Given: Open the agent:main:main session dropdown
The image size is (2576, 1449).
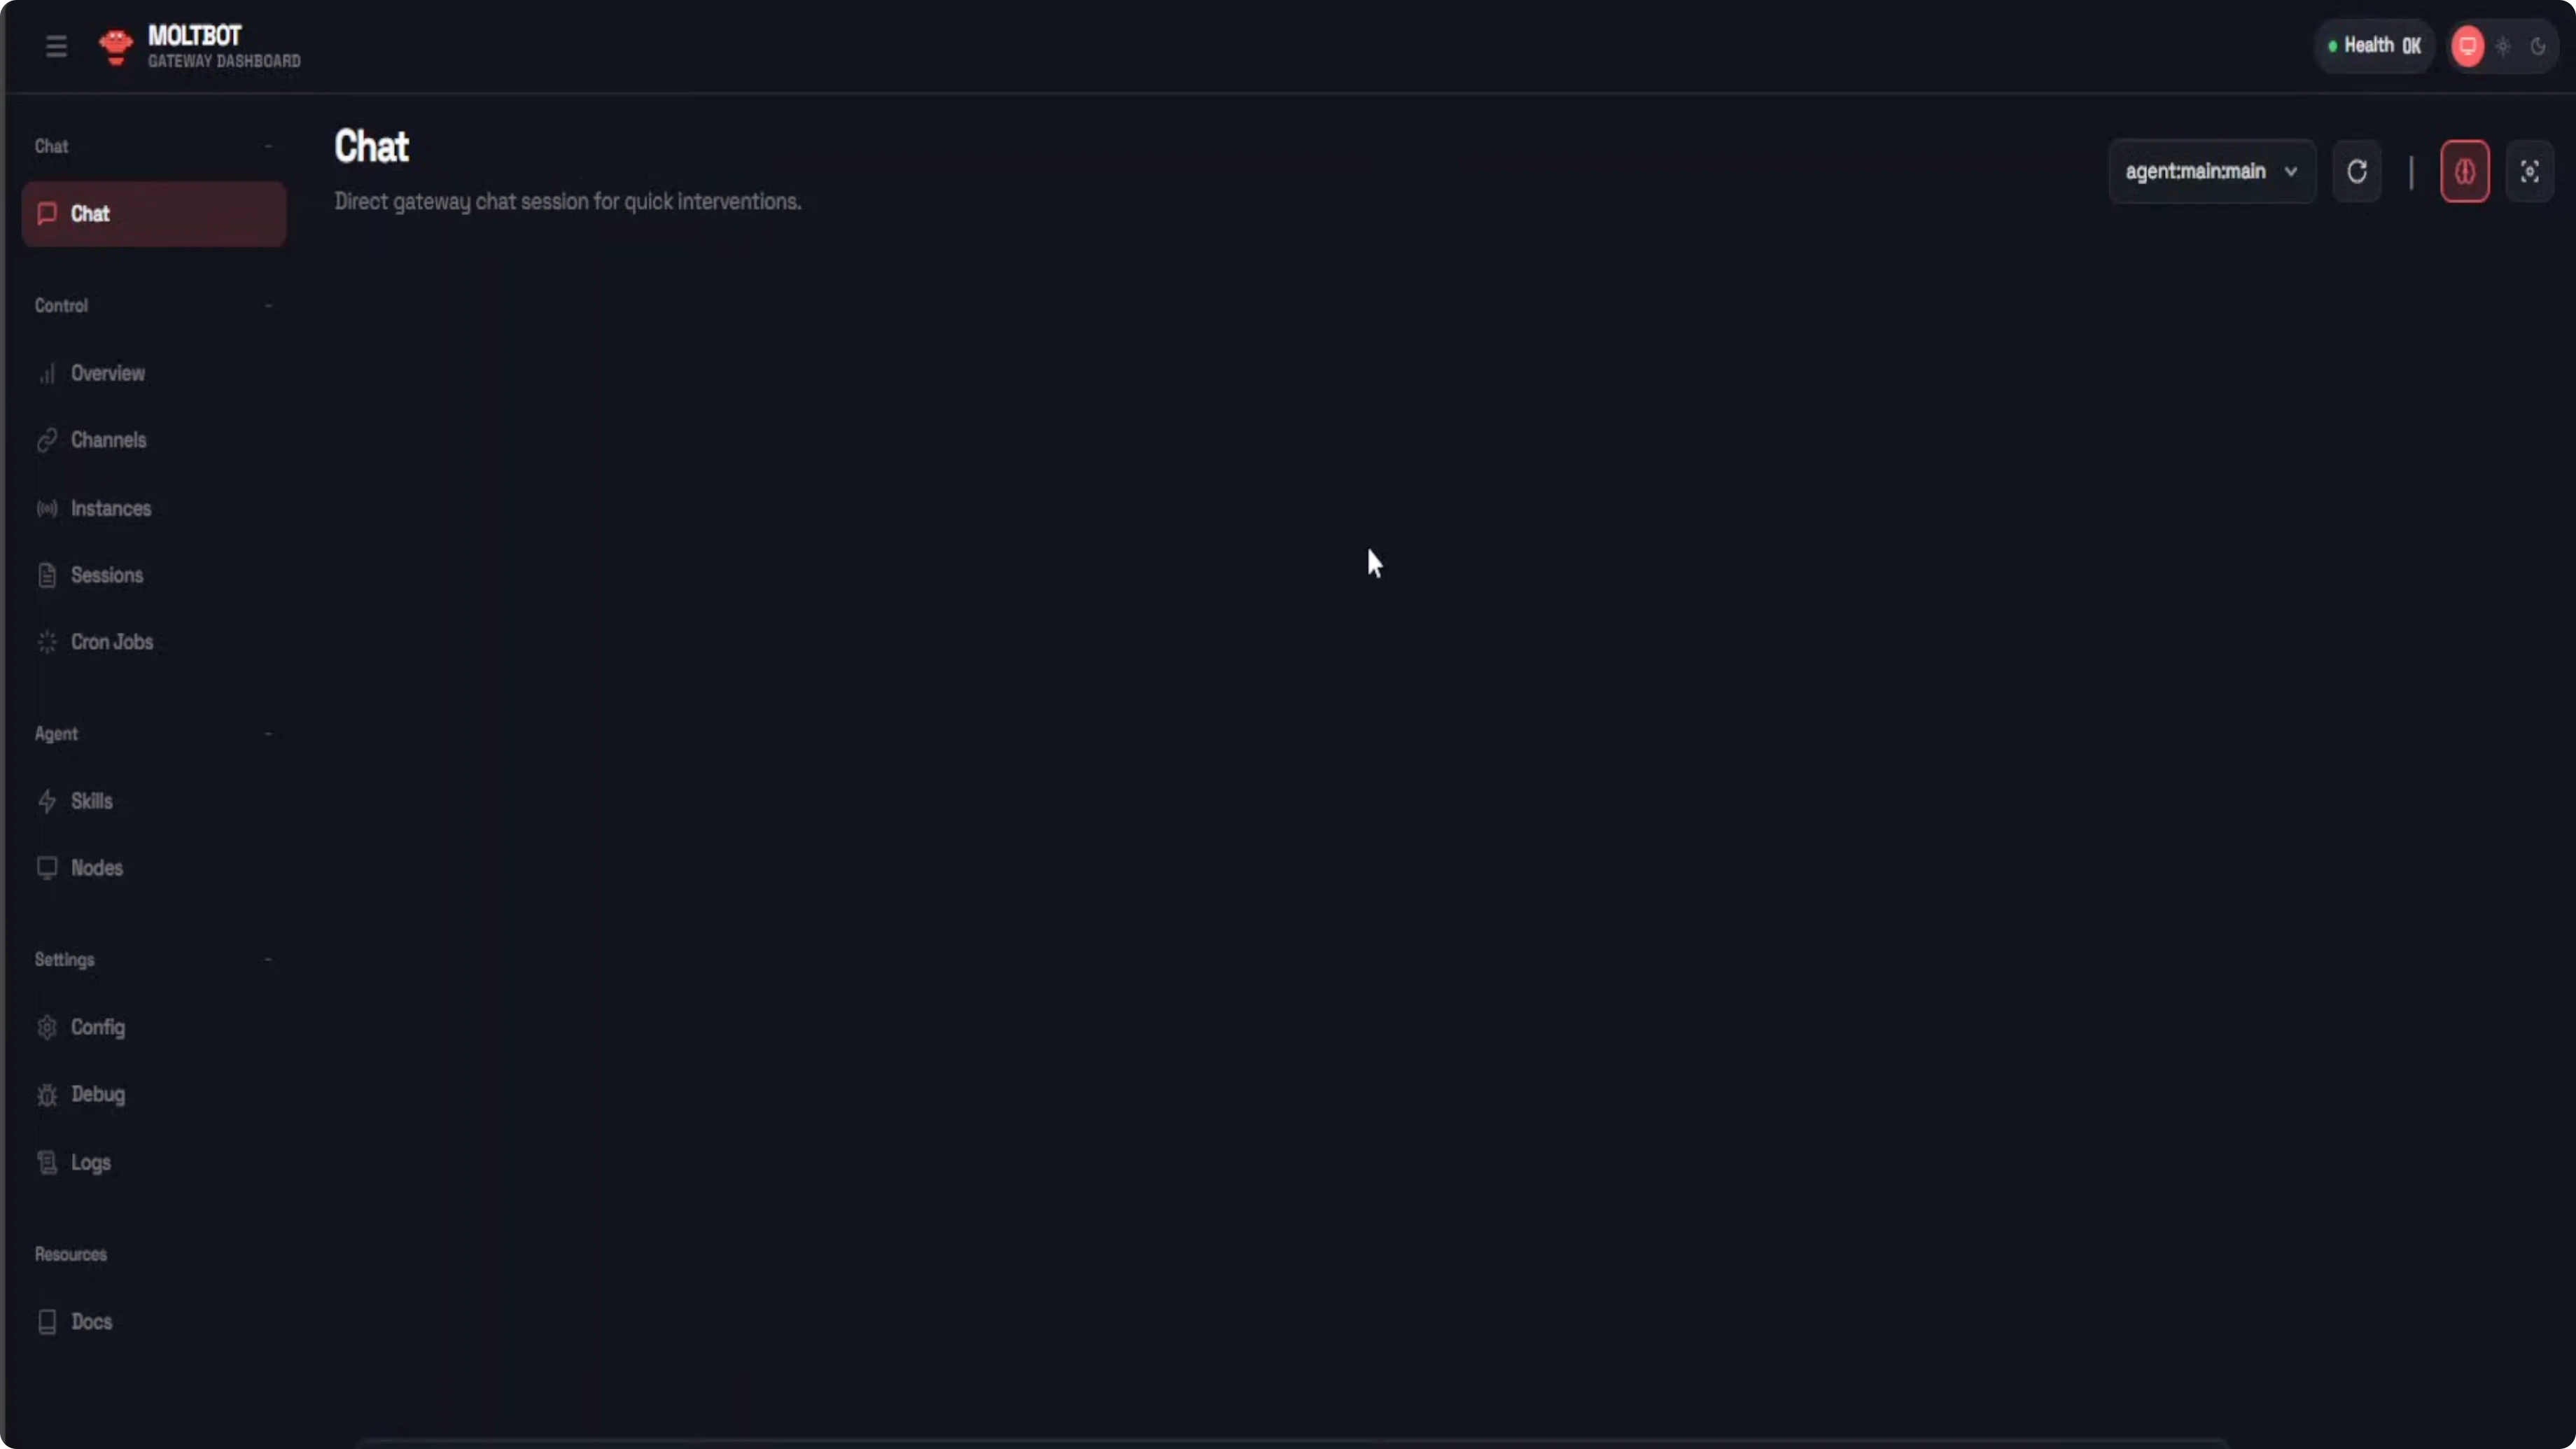Looking at the screenshot, I should [2212, 172].
